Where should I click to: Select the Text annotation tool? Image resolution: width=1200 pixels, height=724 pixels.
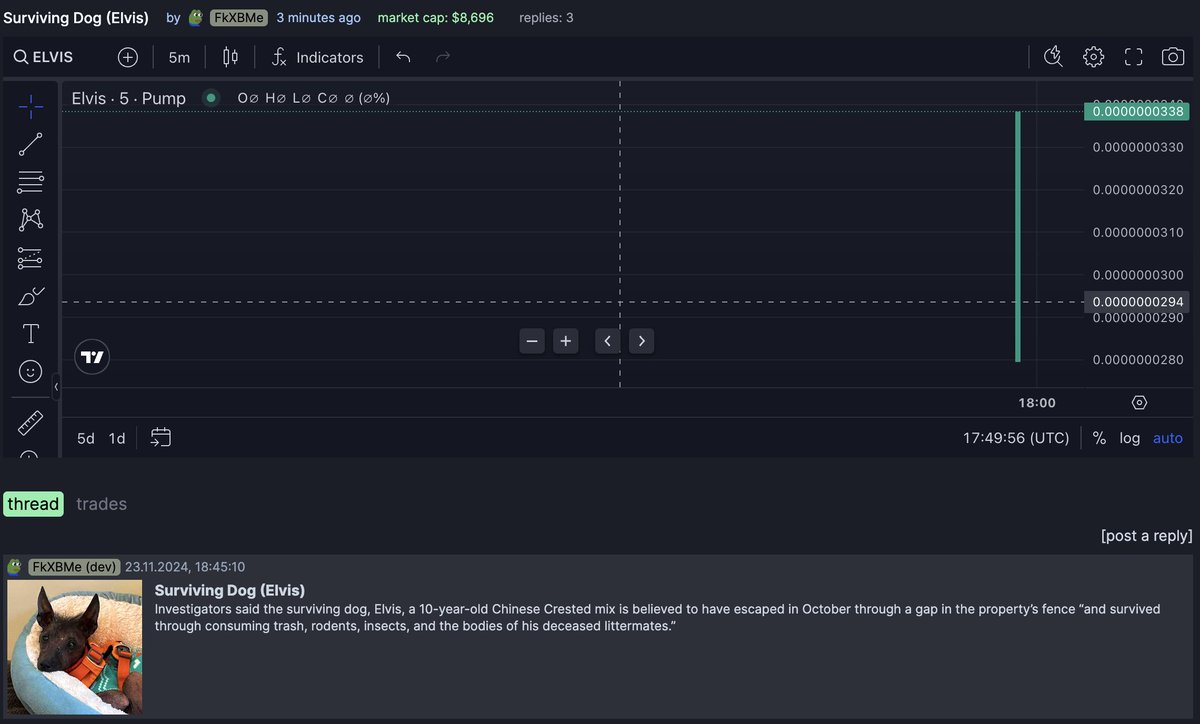31,334
